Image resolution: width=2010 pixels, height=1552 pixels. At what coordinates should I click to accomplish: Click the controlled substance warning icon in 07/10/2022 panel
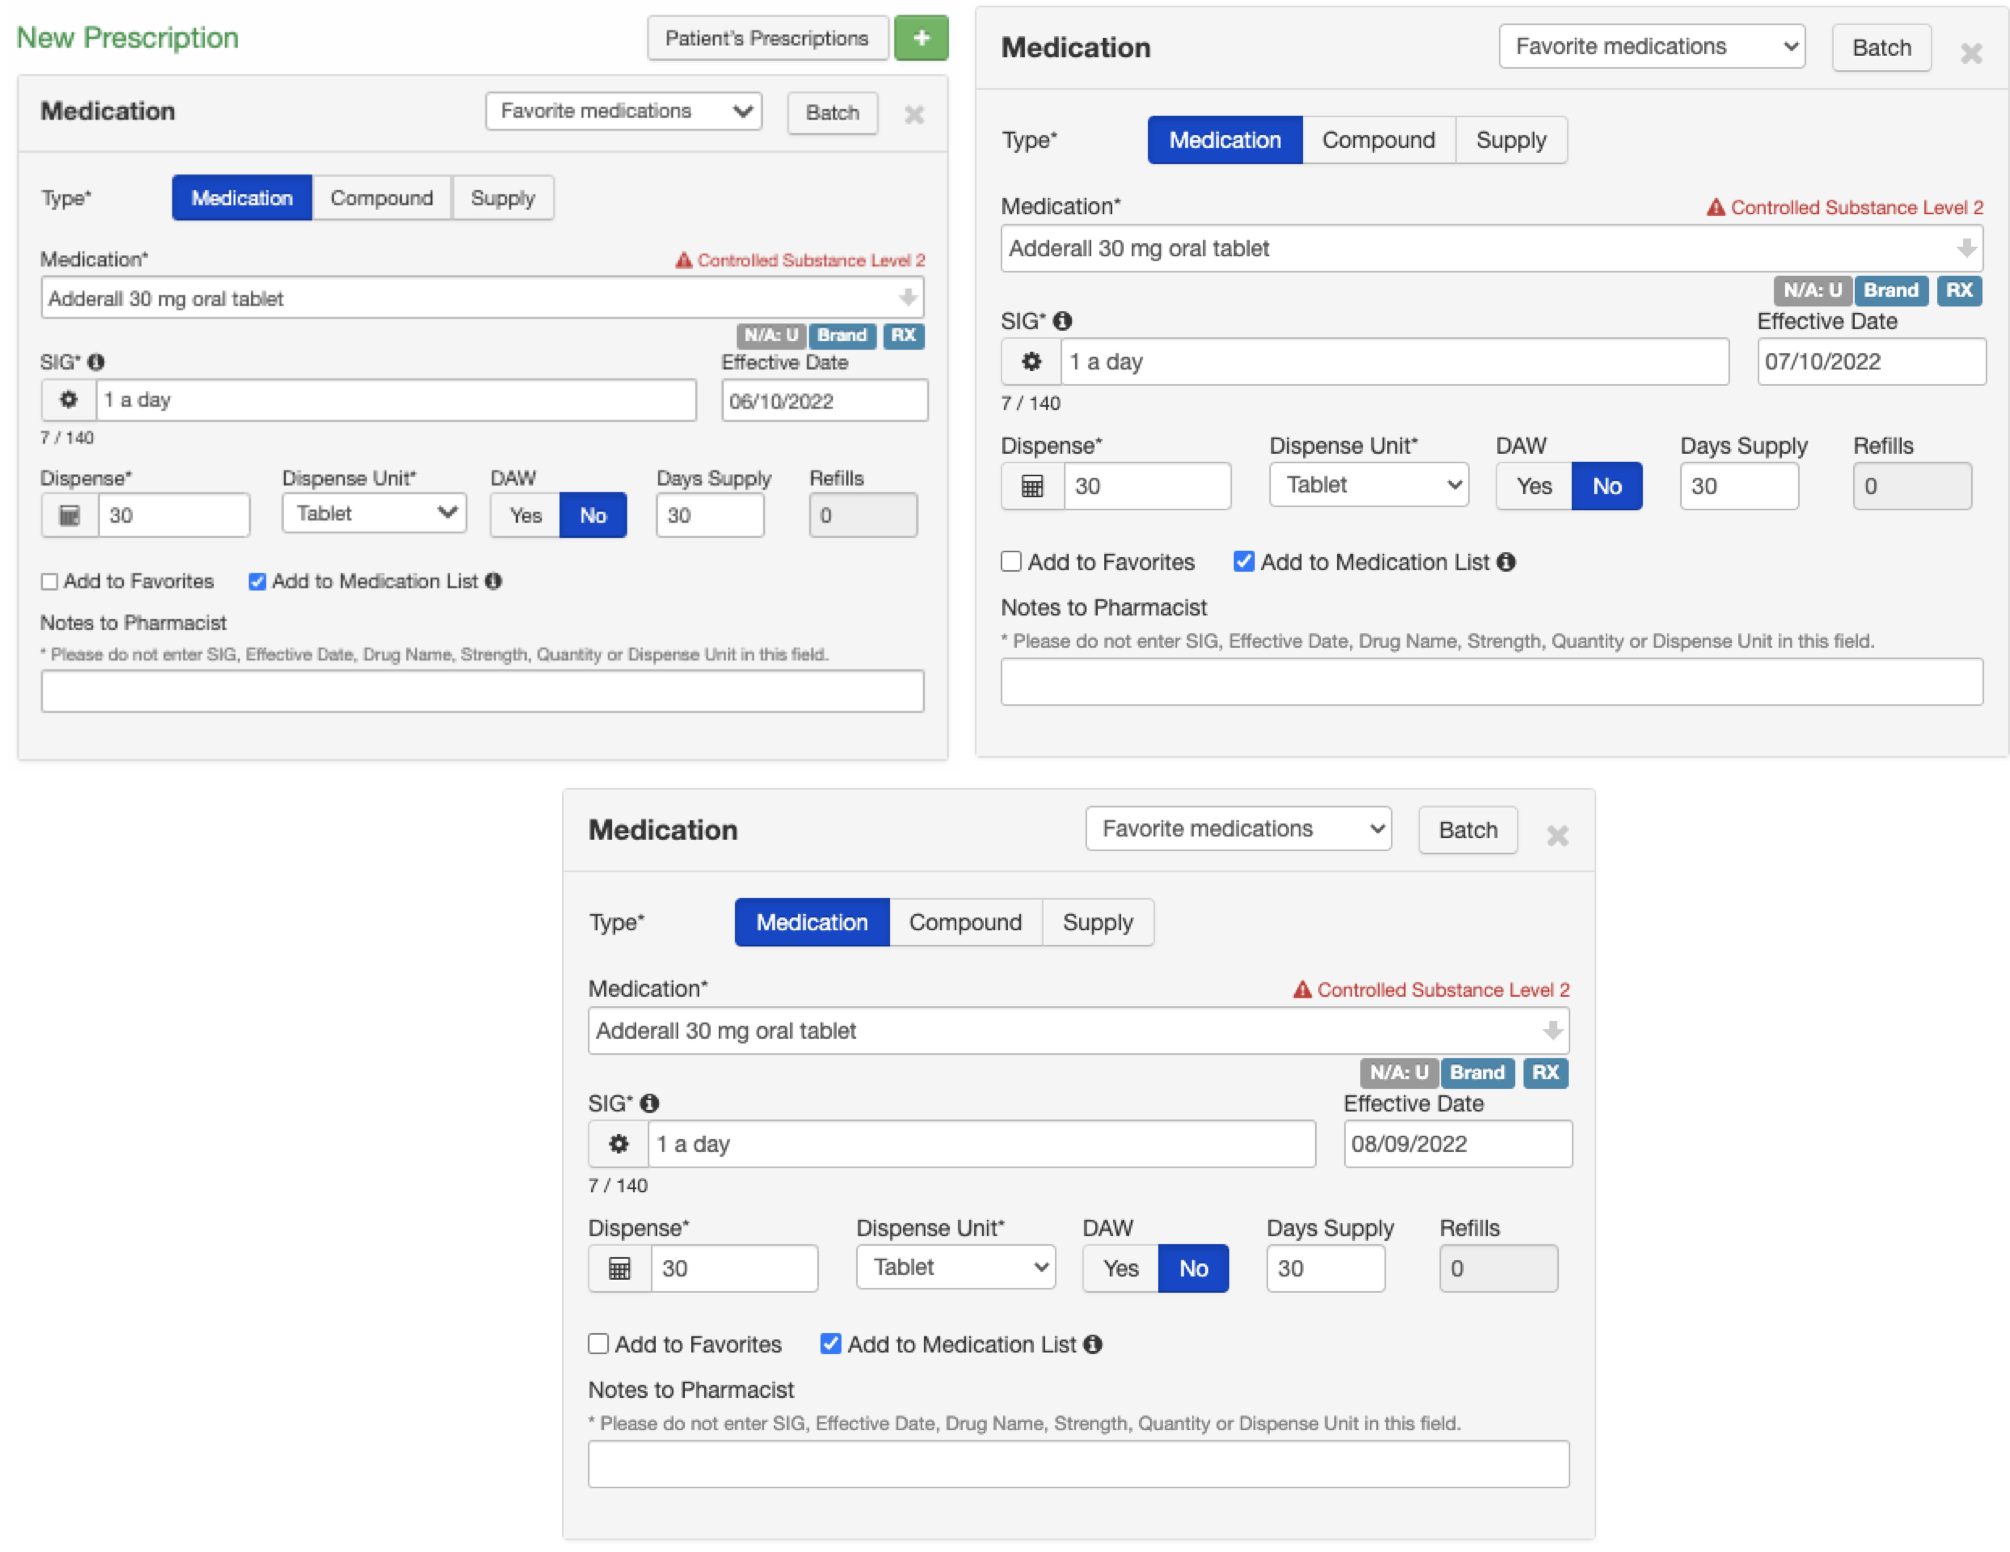pyautogui.click(x=1716, y=207)
